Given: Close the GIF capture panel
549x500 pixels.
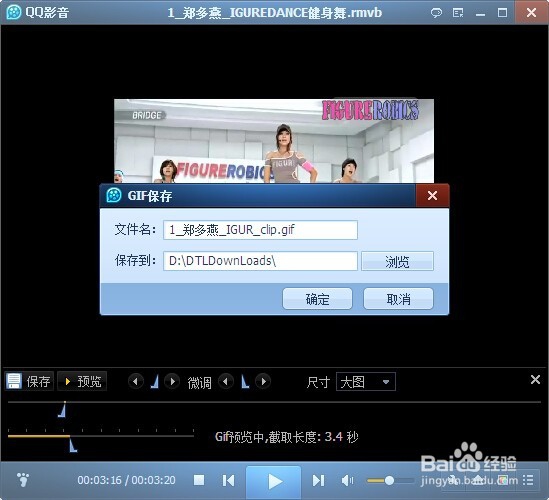Looking at the screenshot, I should [535, 379].
